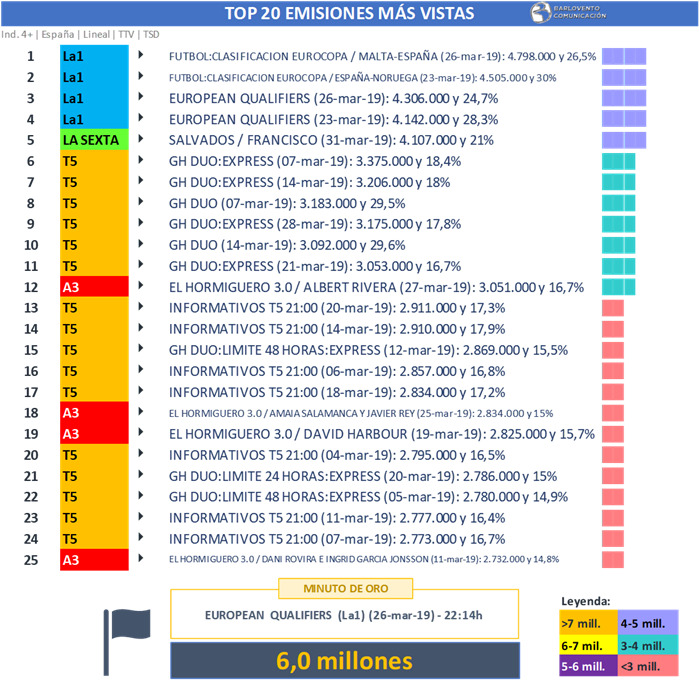This screenshot has width=699, height=691.
Task: Click the pink bar in row 25
Action: (613, 559)
